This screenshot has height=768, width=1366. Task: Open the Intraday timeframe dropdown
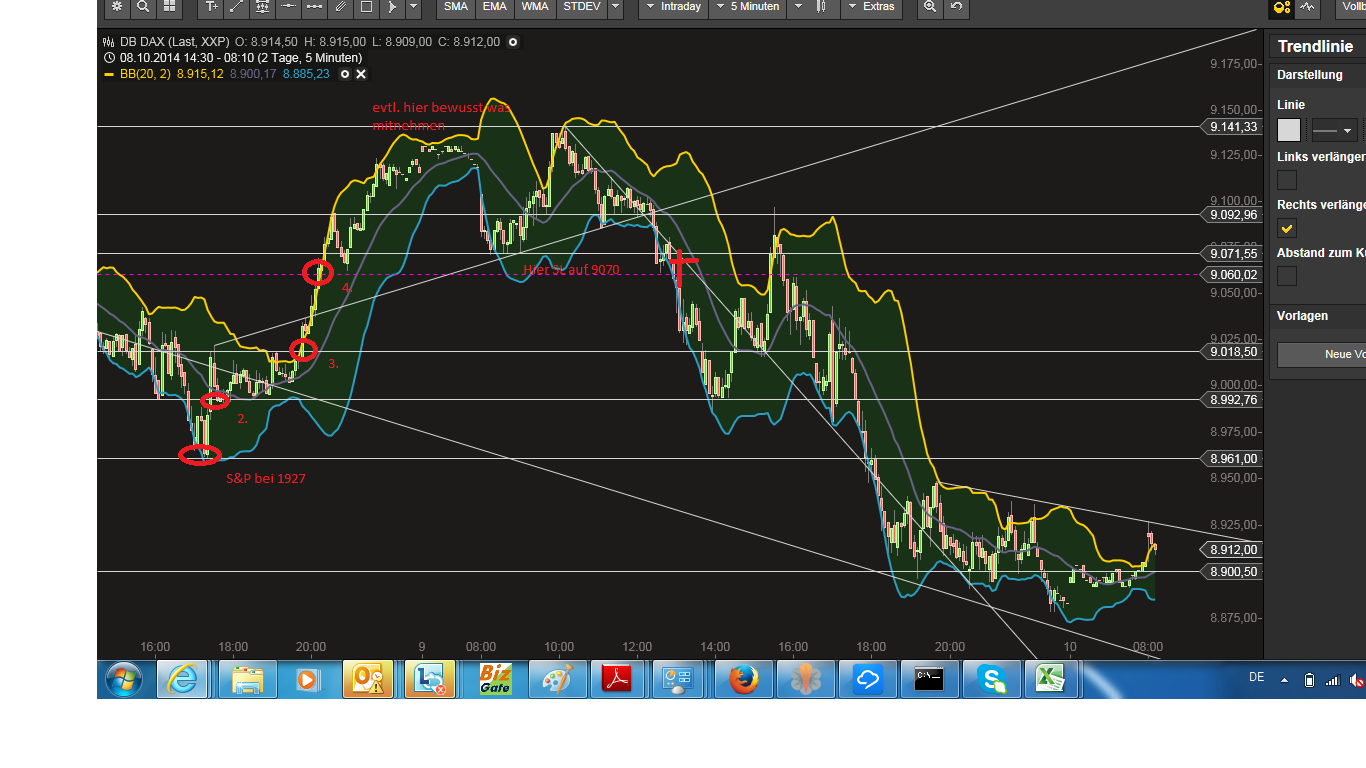(x=673, y=7)
